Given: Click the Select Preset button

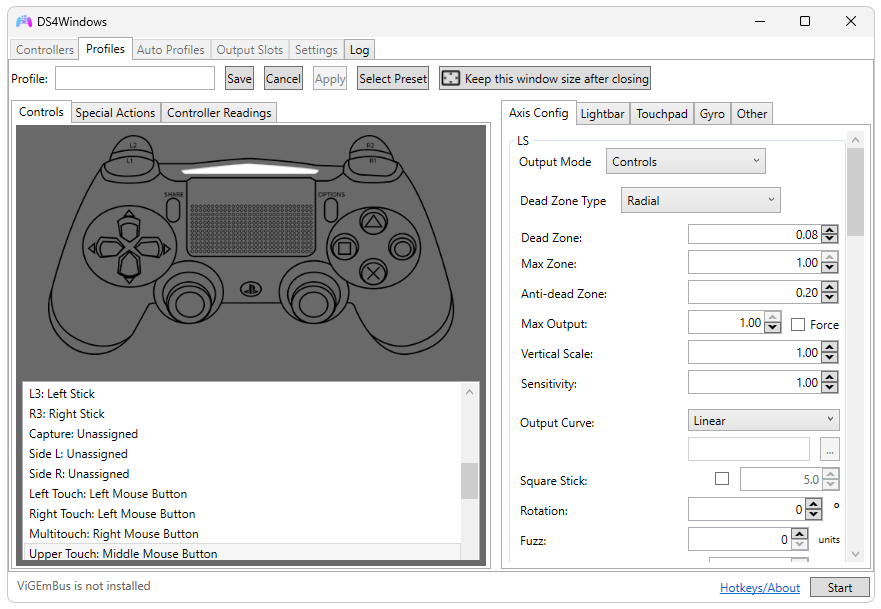Looking at the screenshot, I should pos(393,78).
